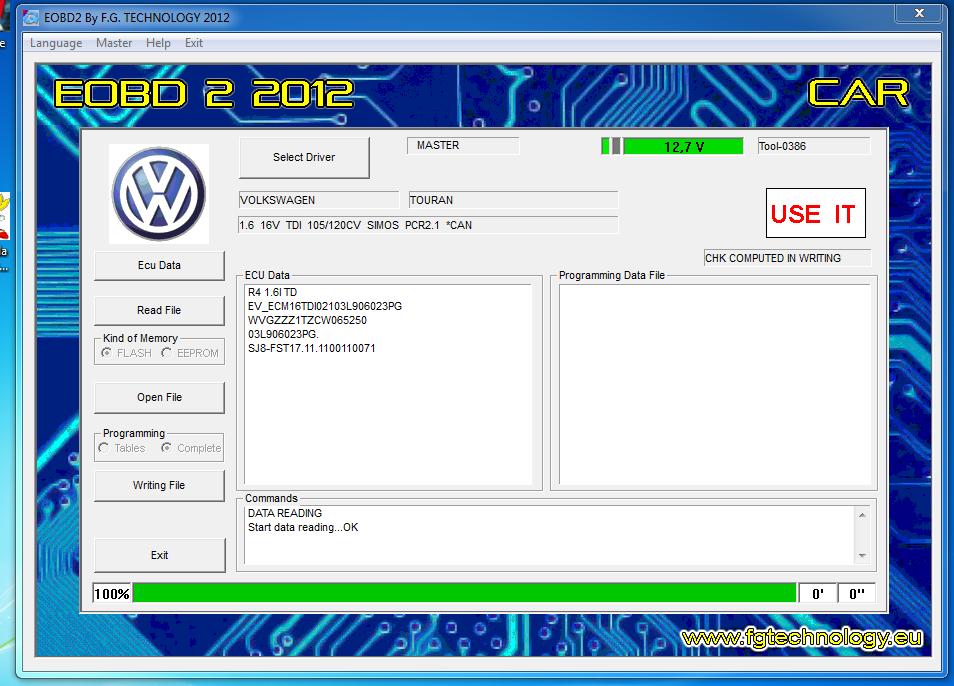
Task: Click Exit in the menu bar
Action: [x=194, y=43]
